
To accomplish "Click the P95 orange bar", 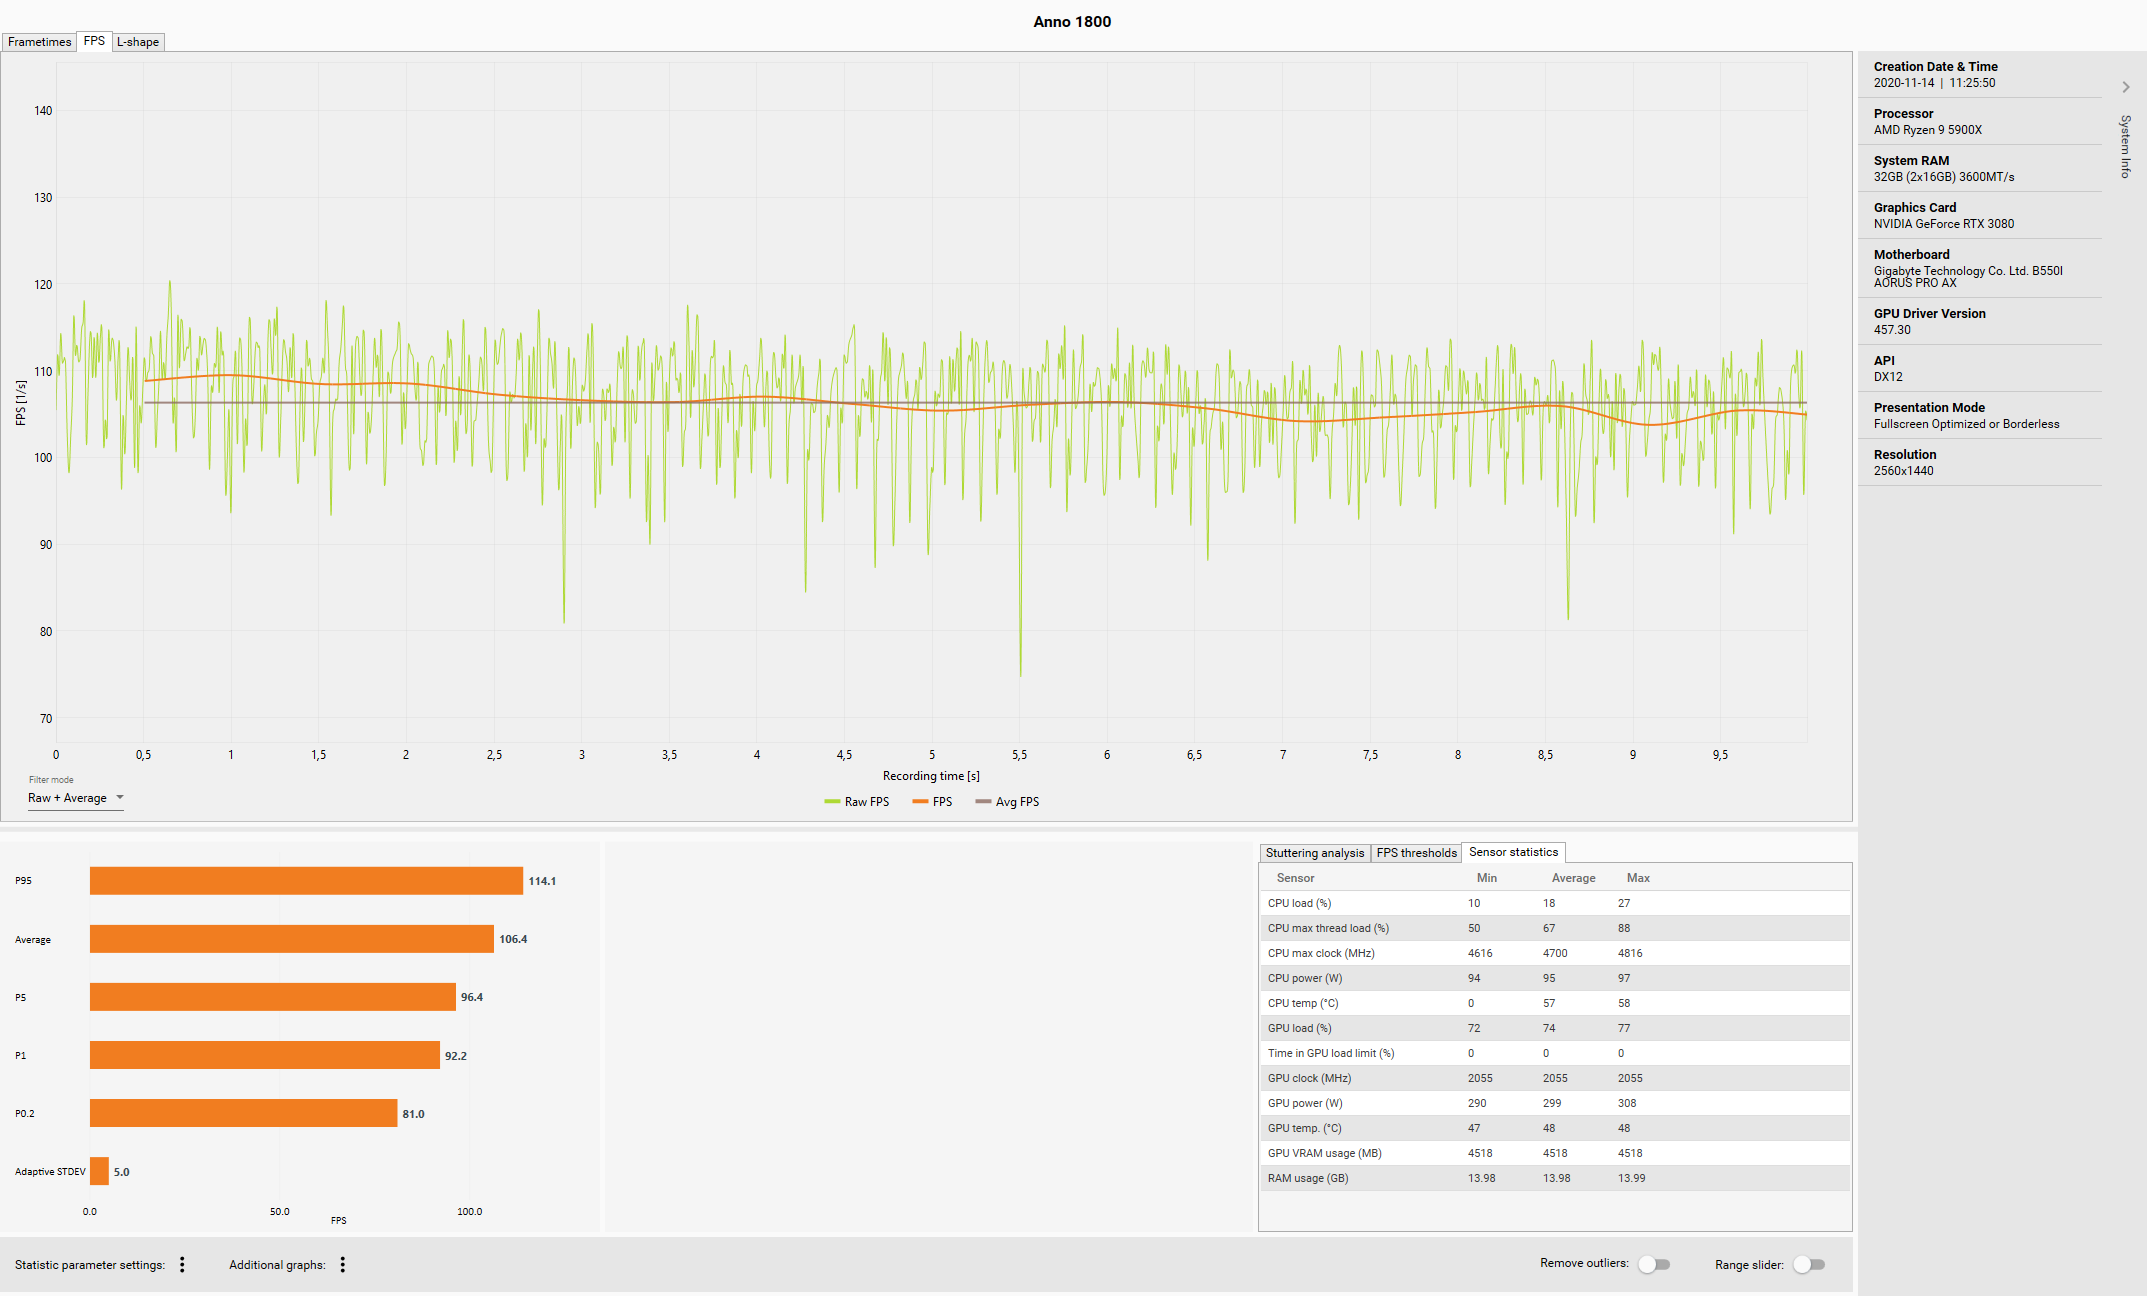I will 306,881.
